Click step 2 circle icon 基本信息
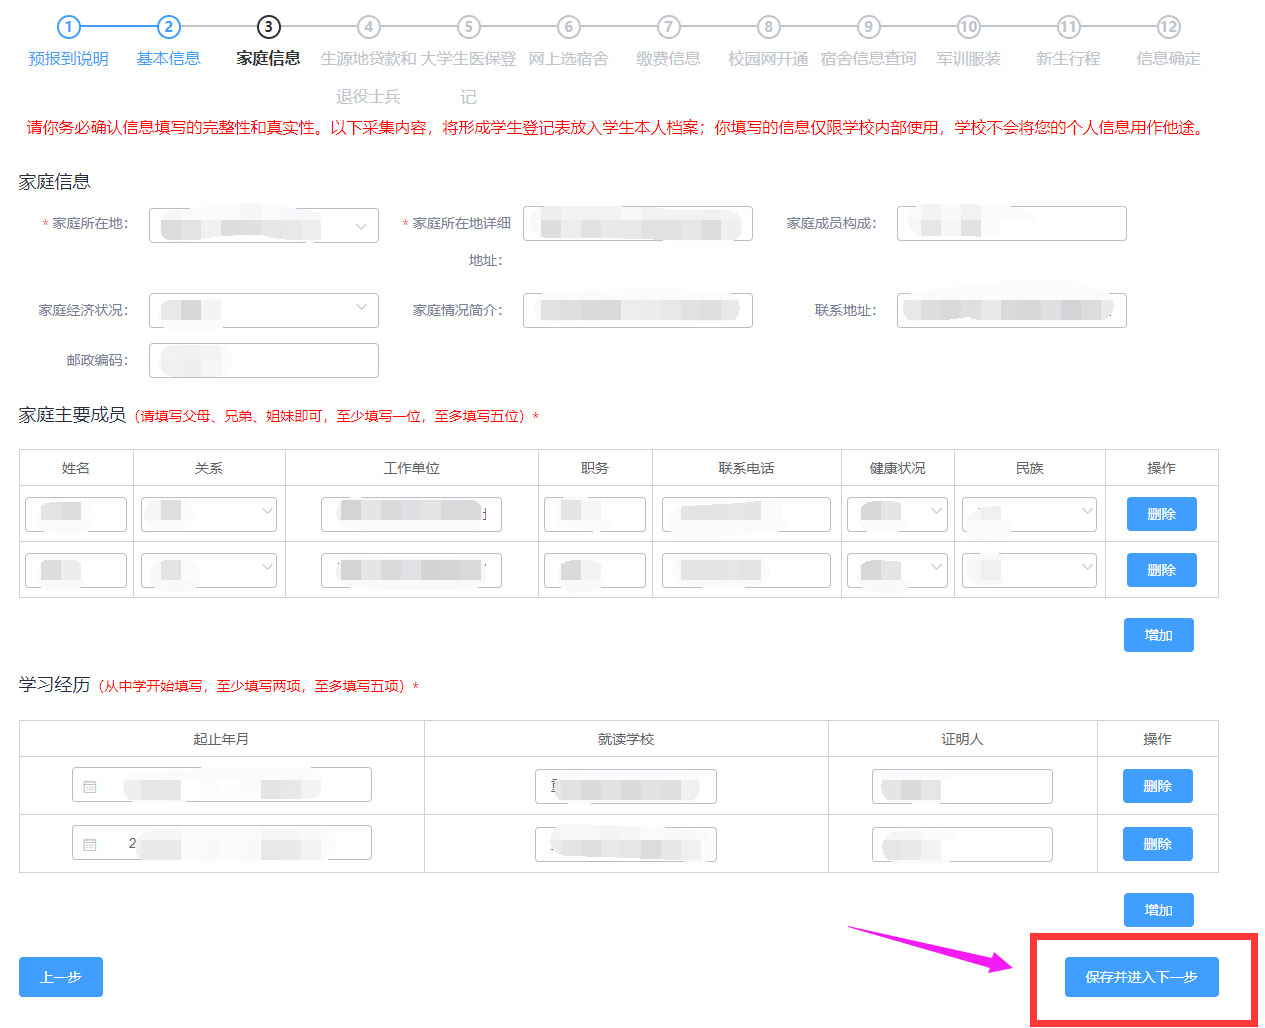This screenshot has height=1028, width=1265. (168, 27)
